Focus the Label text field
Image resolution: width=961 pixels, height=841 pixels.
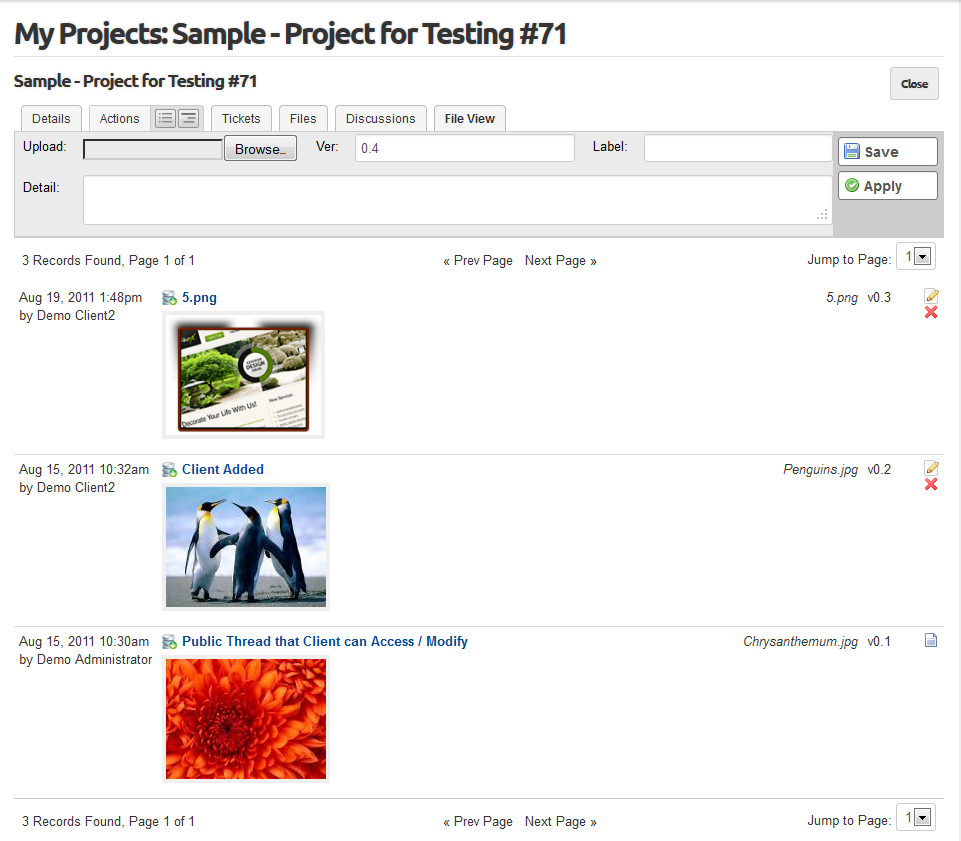click(x=737, y=148)
